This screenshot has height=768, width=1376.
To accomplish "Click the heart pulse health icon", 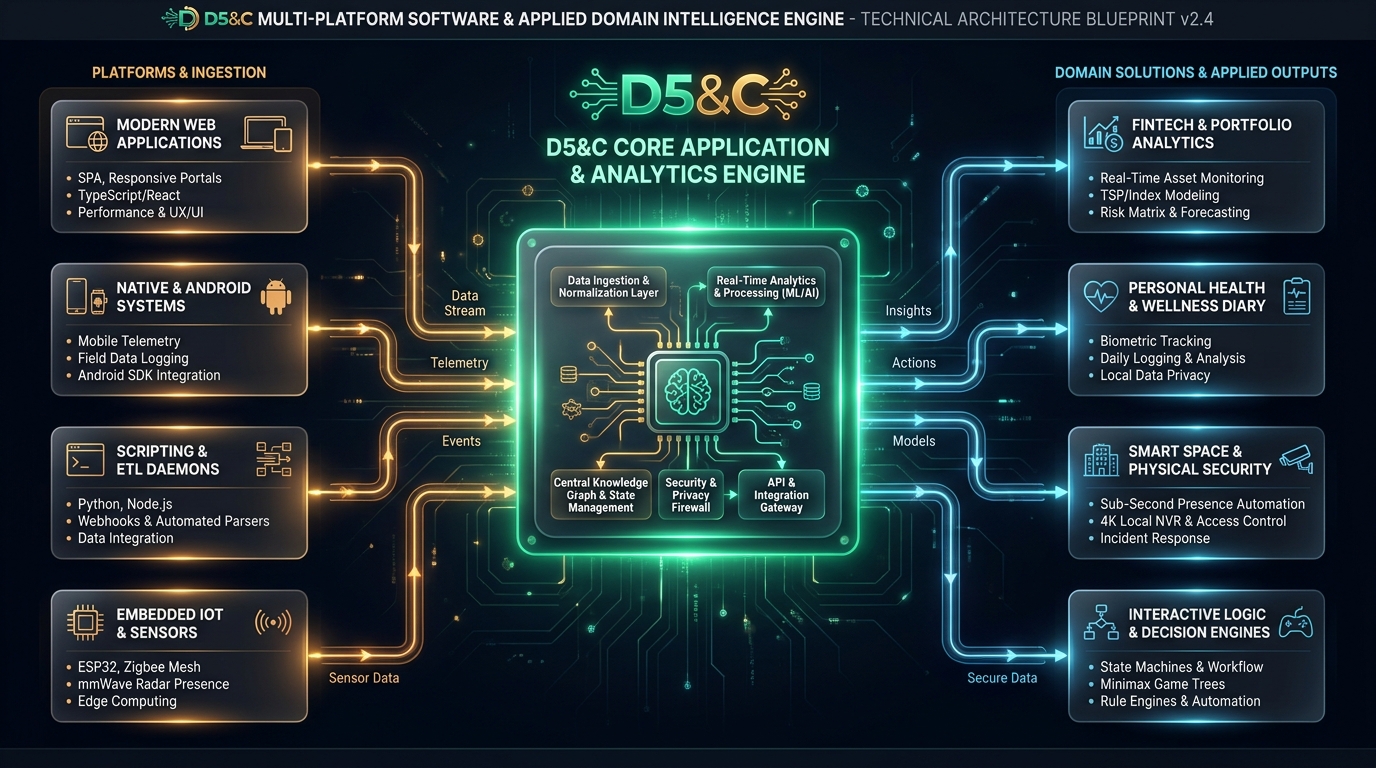I will click(1101, 296).
